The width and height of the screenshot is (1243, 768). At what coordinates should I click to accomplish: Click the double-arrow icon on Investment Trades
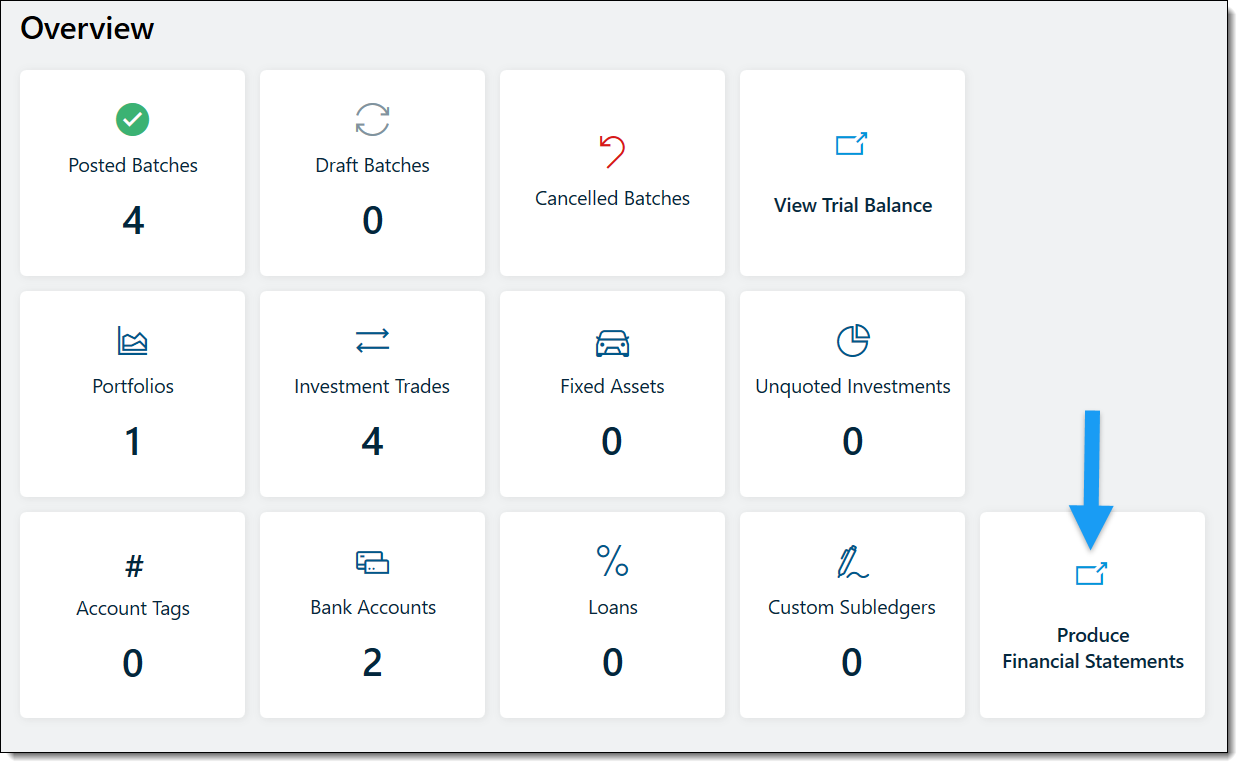tap(372, 340)
